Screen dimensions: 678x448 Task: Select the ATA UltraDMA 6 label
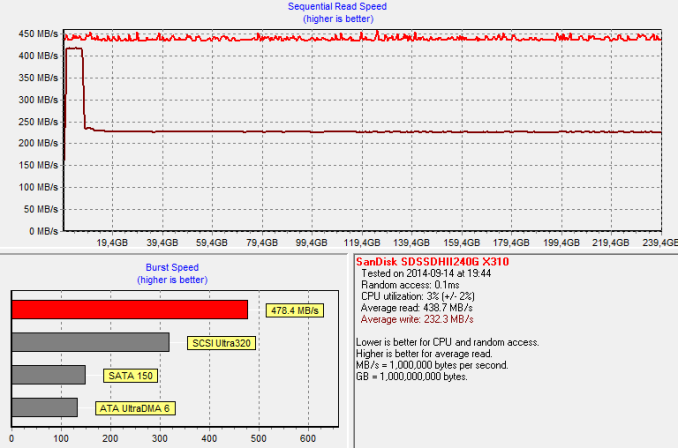coord(135,408)
